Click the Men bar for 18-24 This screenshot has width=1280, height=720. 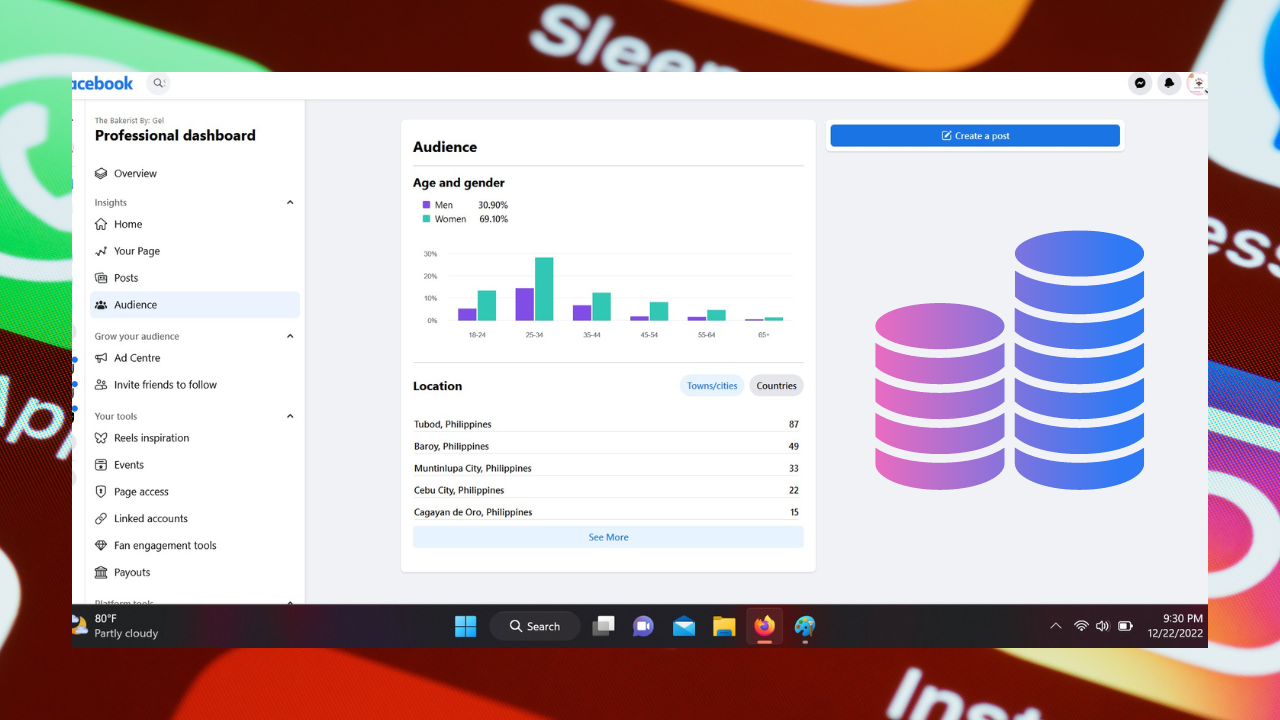click(x=467, y=314)
